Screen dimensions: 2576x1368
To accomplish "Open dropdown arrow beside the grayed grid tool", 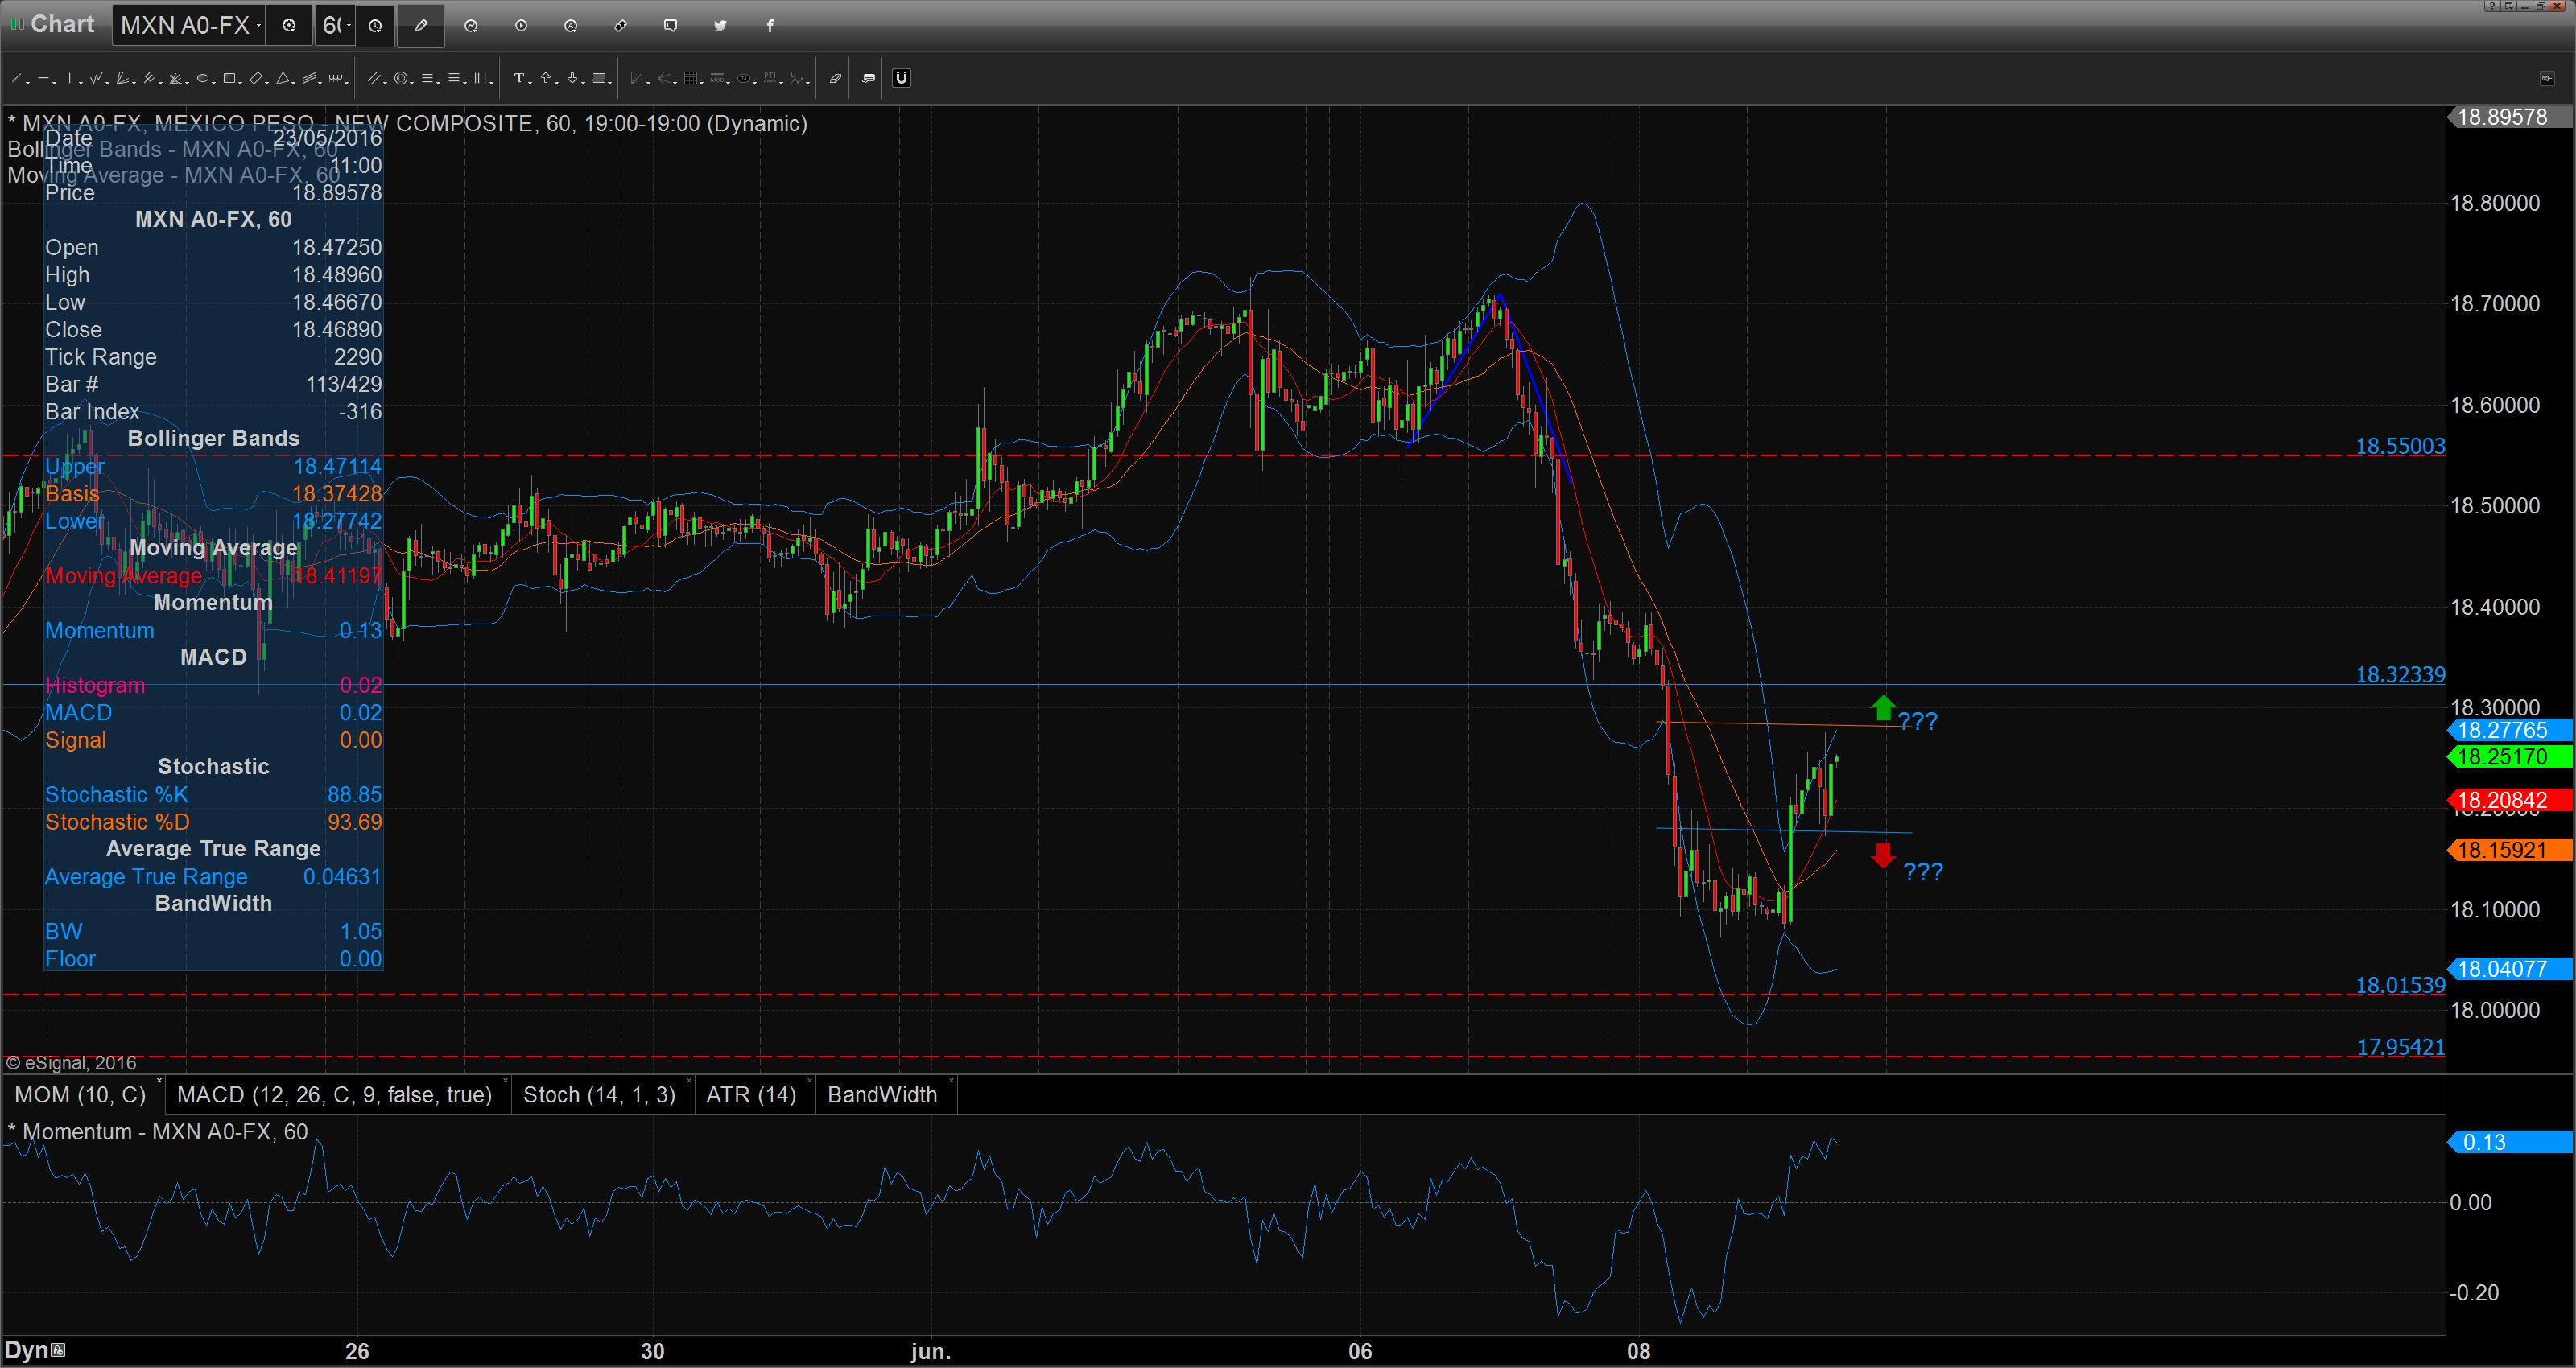I will click(x=702, y=82).
